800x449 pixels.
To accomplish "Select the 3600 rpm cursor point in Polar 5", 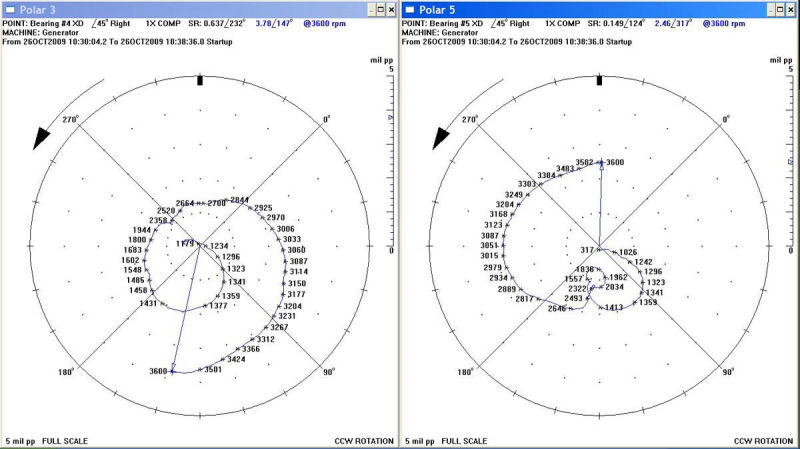I will click(601, 163).
